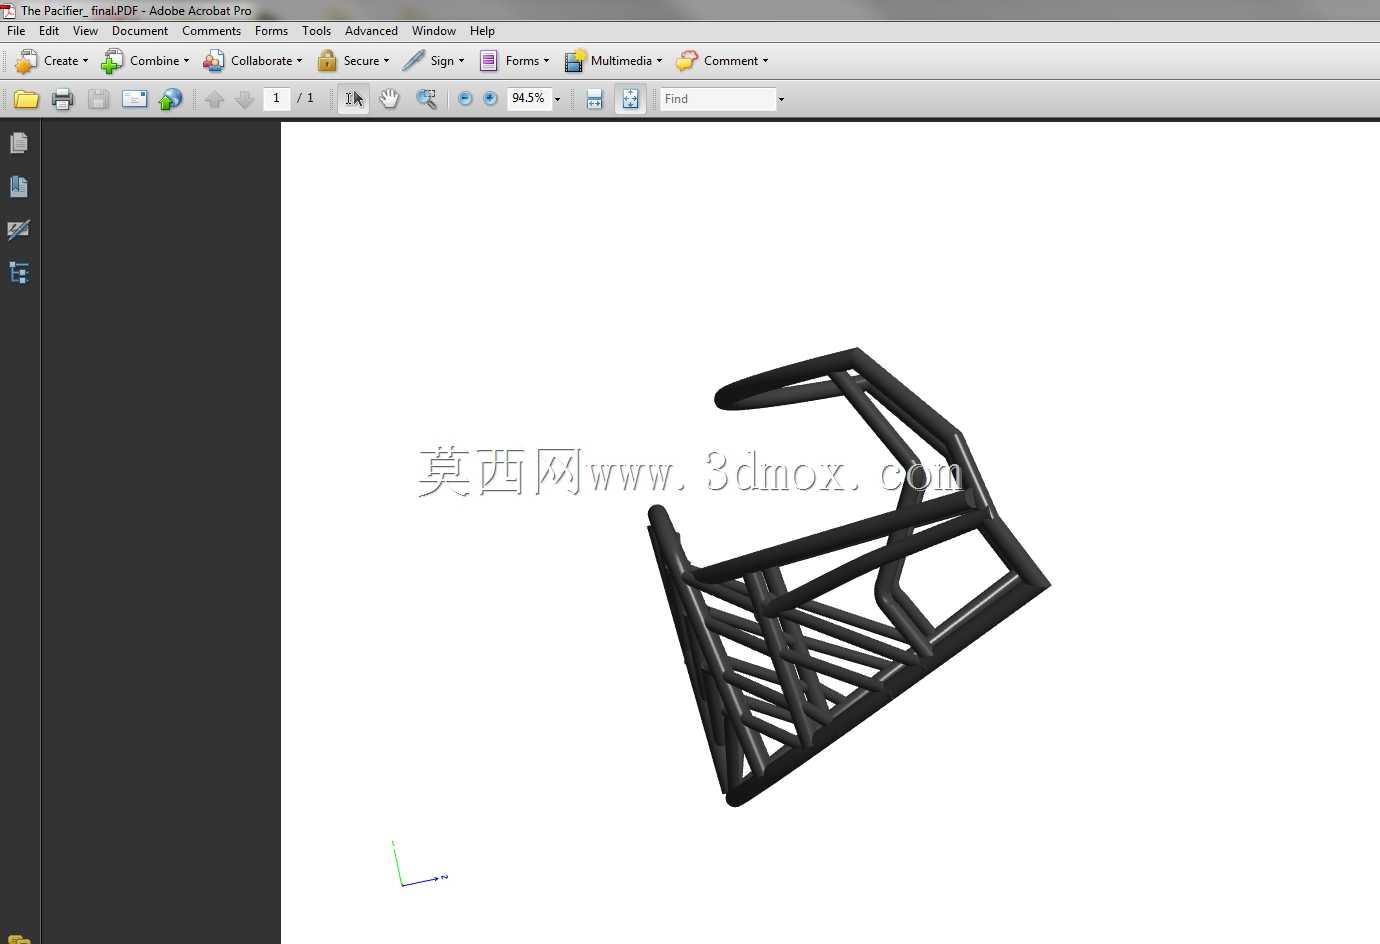The height and width of the screenshot is (944, 1380).
Task: Activate the Hand tool
Action: (x=389, y=99)
